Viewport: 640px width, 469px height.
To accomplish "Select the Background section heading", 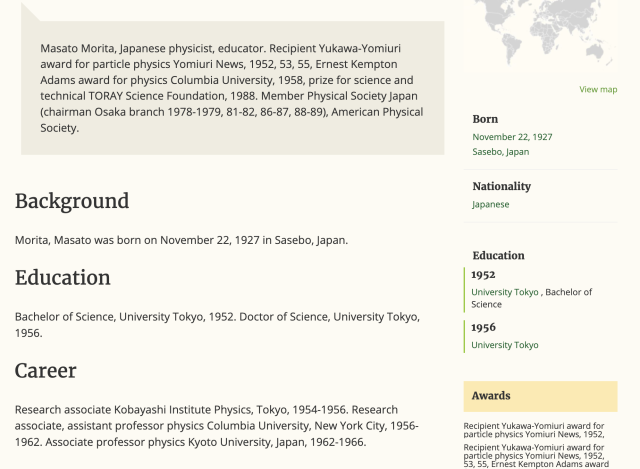I will 72,201.
